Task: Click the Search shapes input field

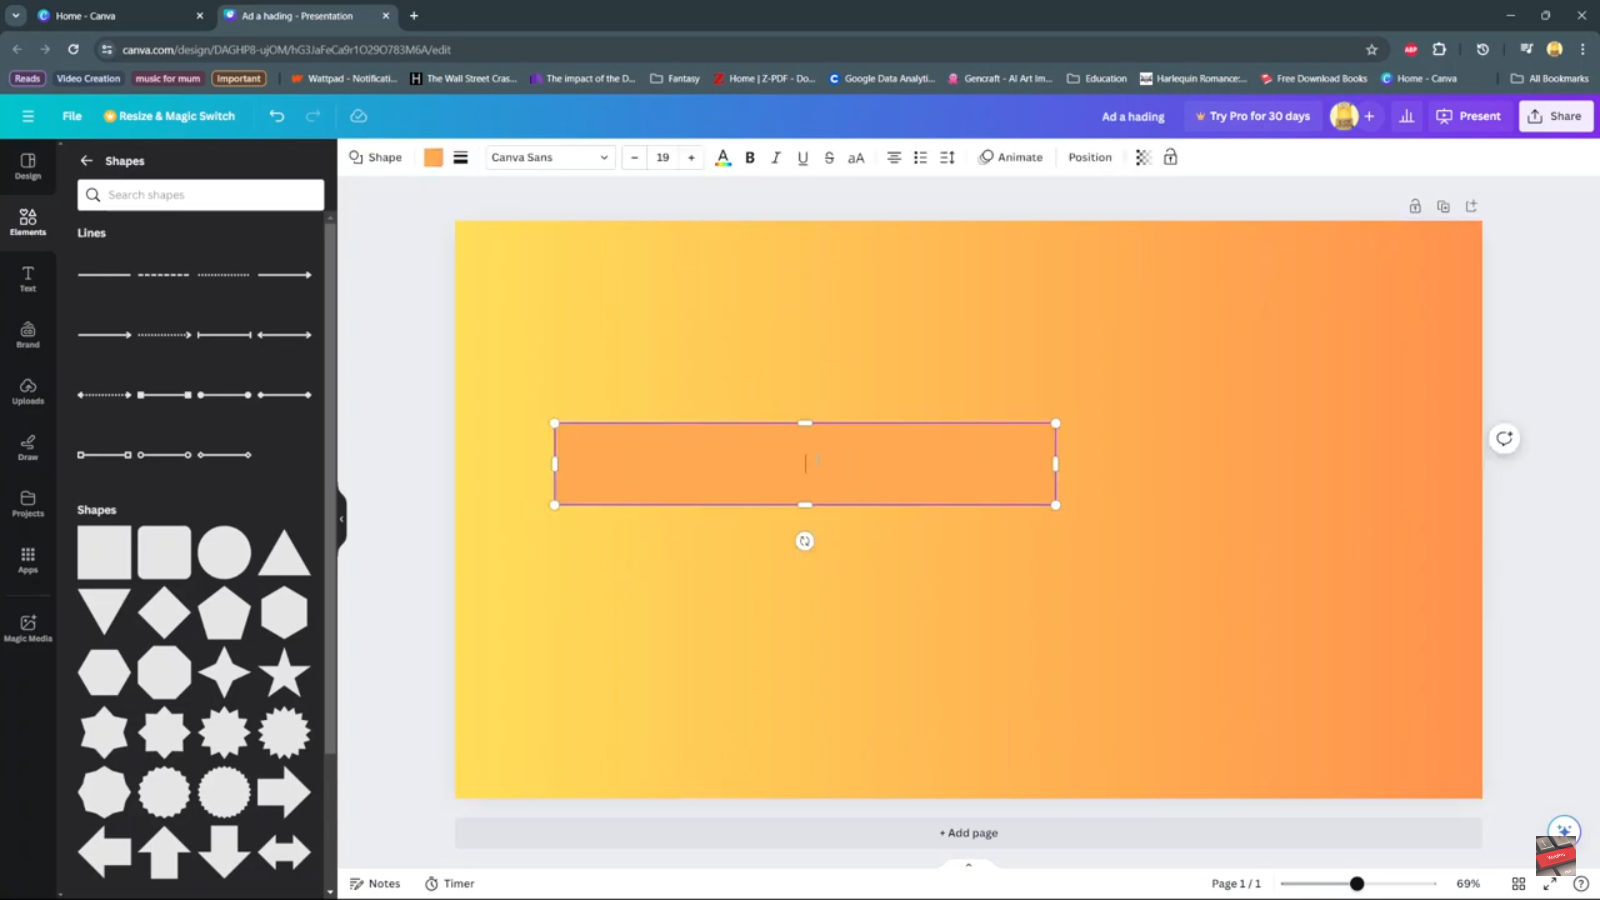Action: 201,195
